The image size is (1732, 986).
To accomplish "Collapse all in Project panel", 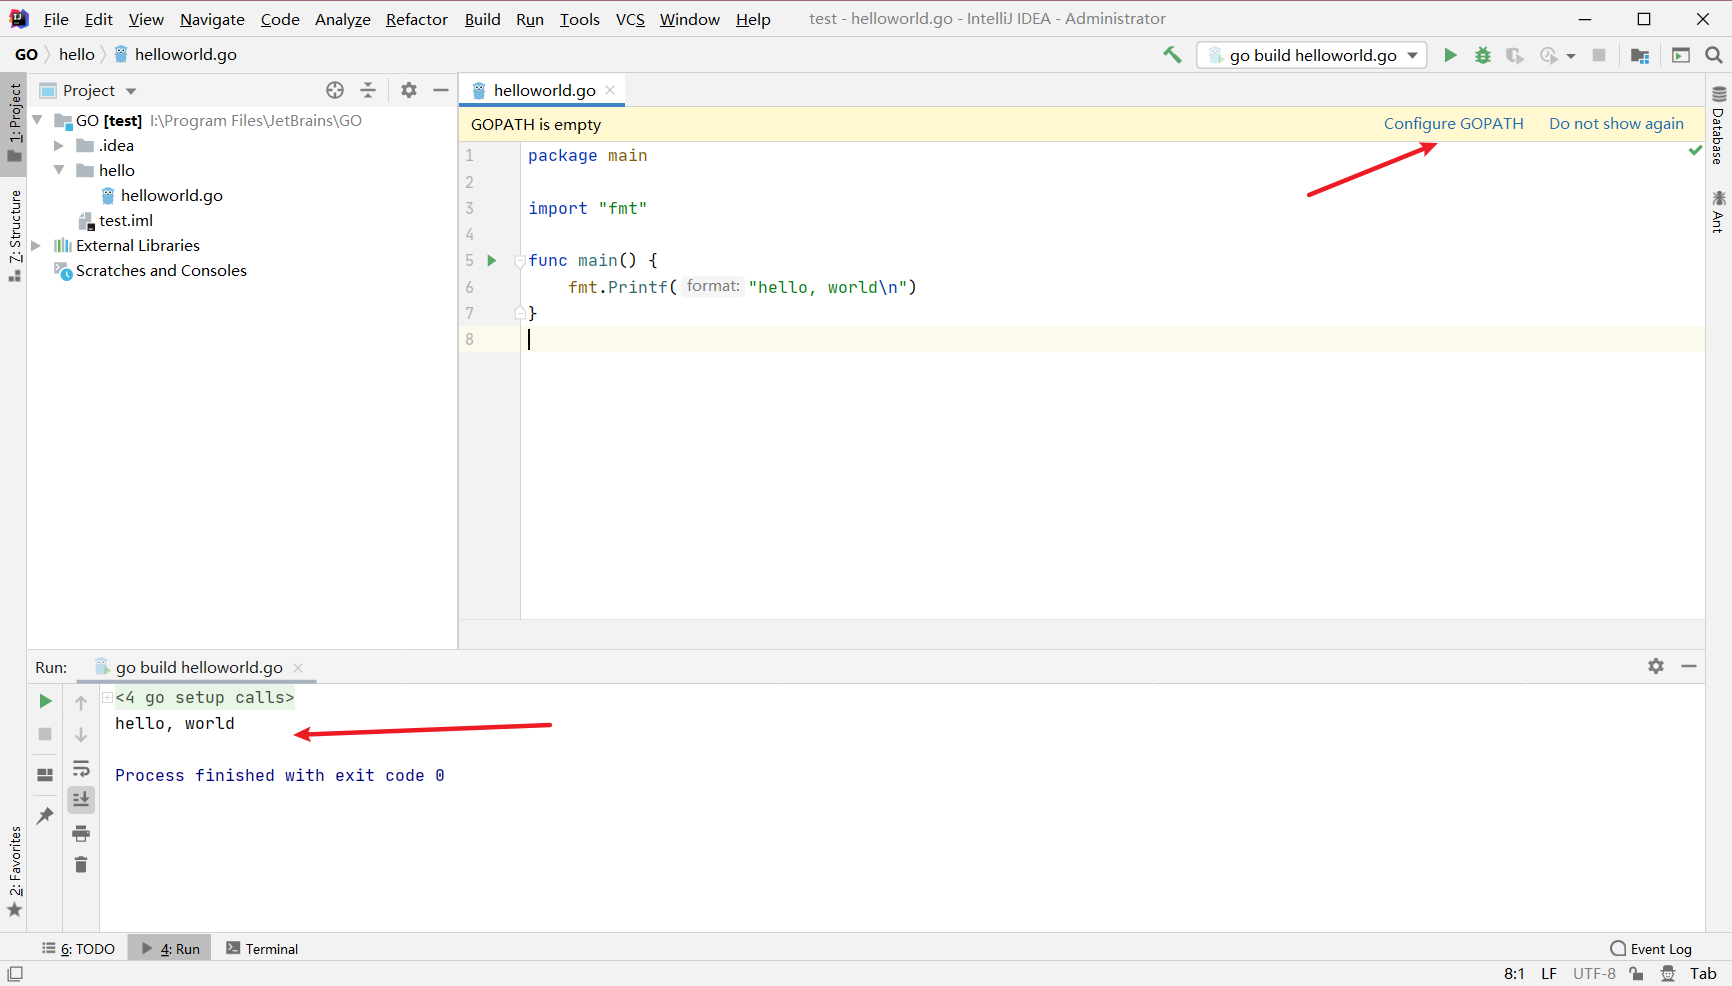I will coord(368,90).
